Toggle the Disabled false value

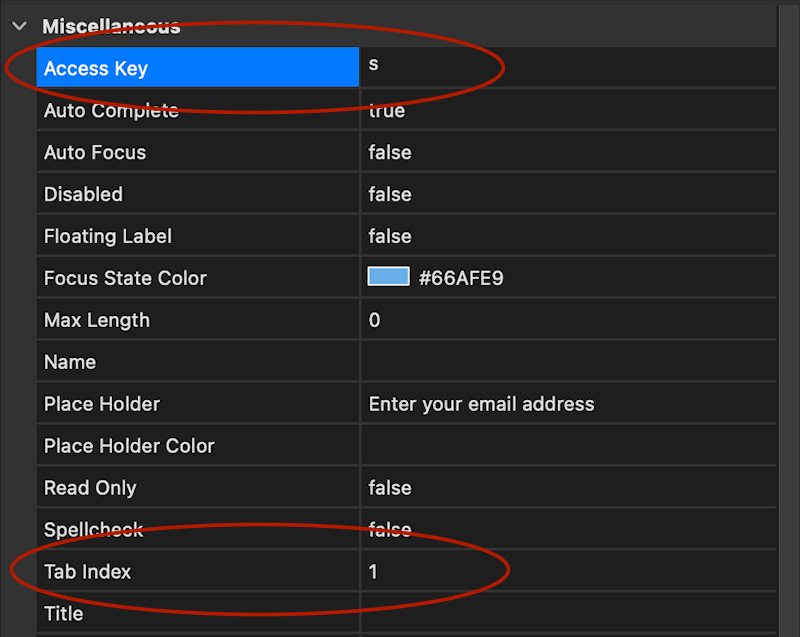(x=390, y=195)
